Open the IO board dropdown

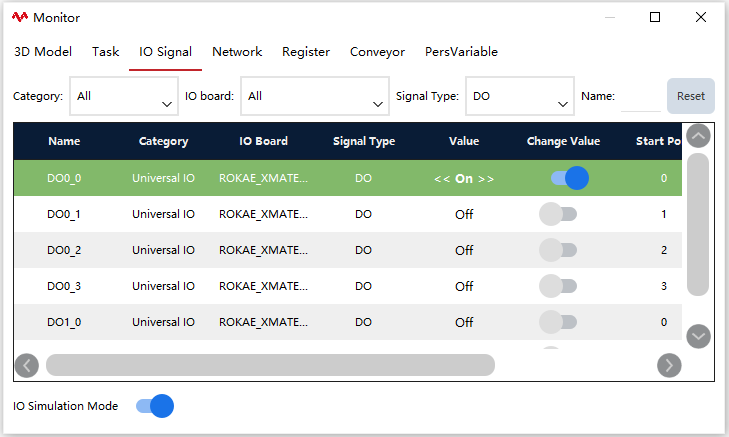coord(315,96)
